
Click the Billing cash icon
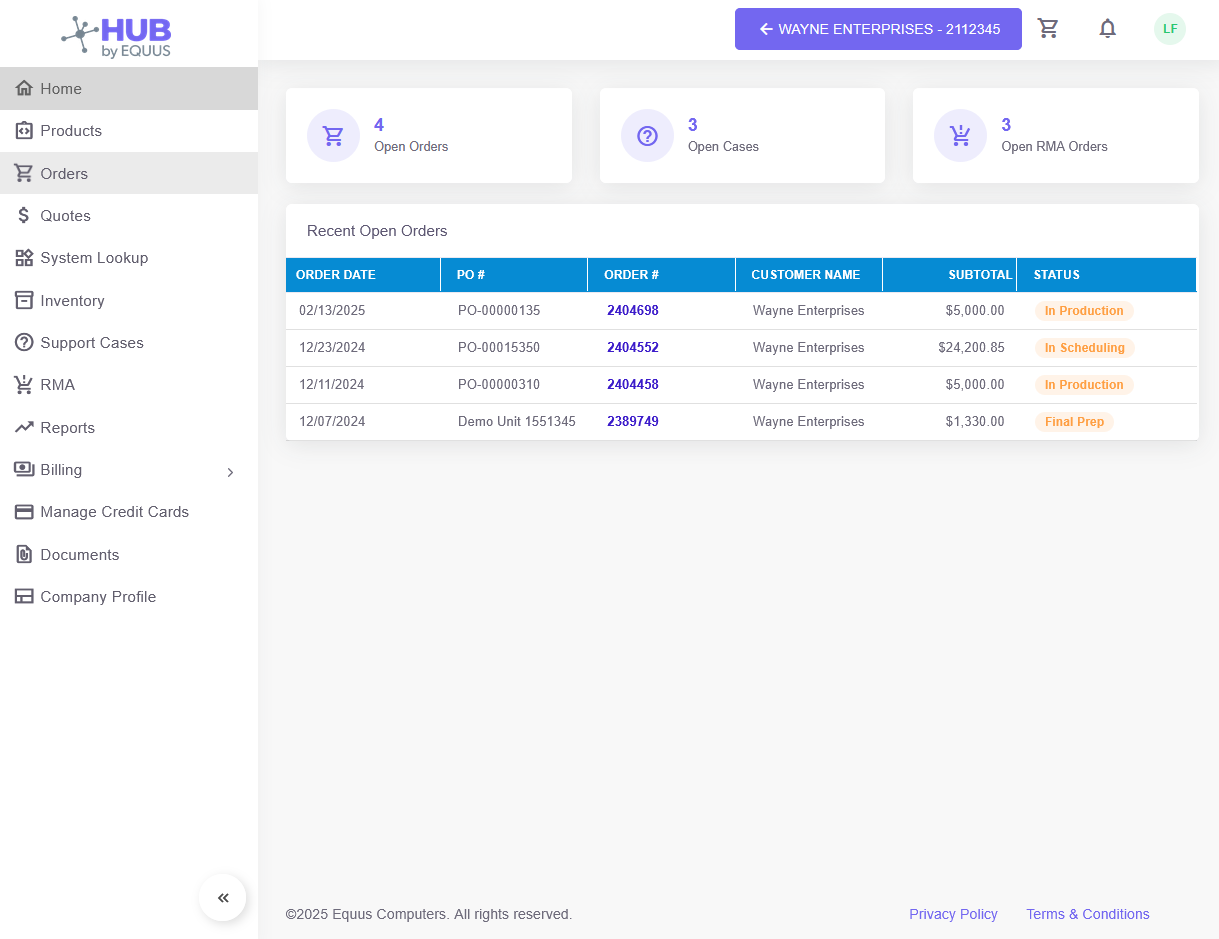pyautogui.click(x=24, y=470)
